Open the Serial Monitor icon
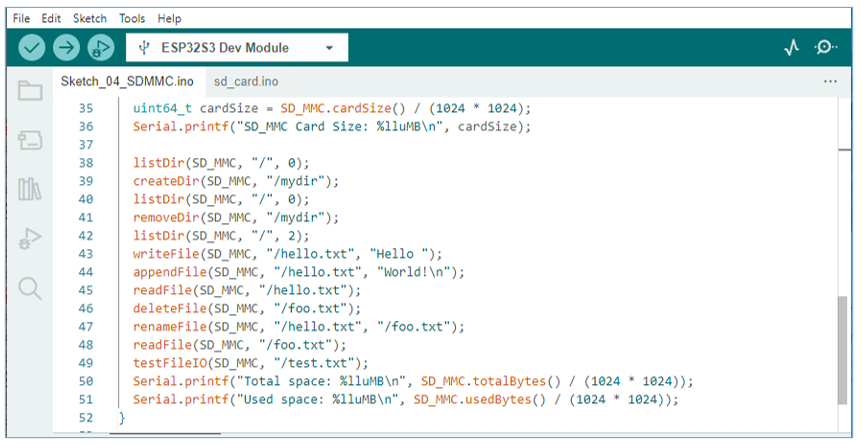Viewport: 862px width, 444px height. pos(826,47)
